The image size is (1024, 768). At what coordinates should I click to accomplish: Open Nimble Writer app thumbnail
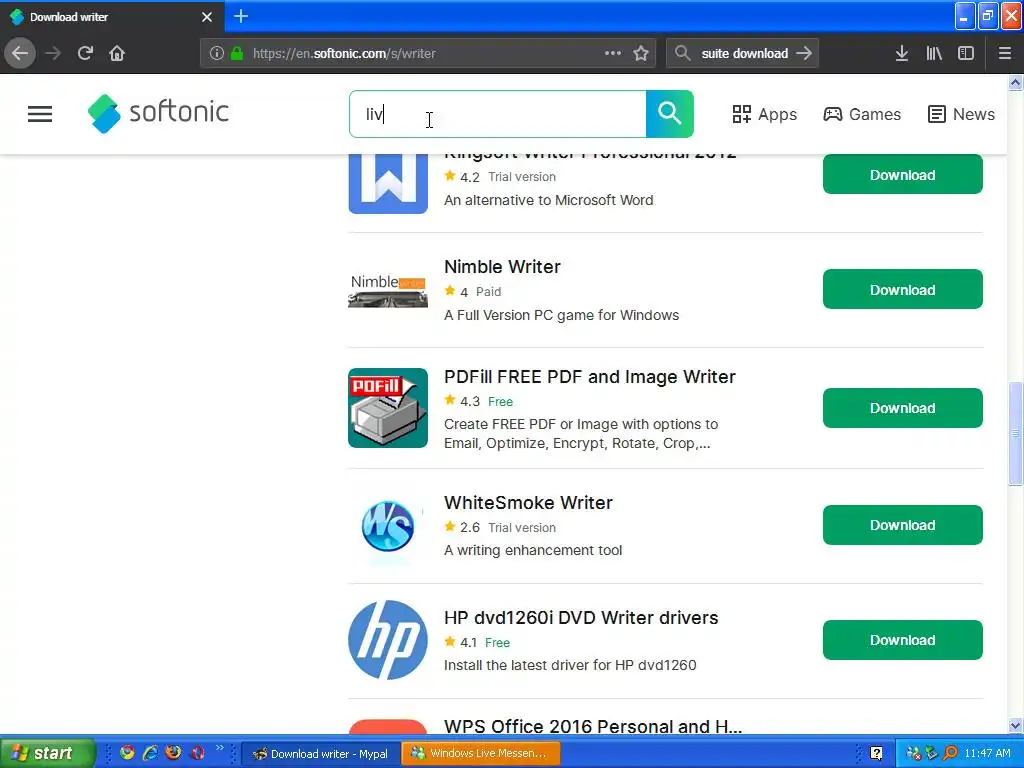click(x=388, y=289)
